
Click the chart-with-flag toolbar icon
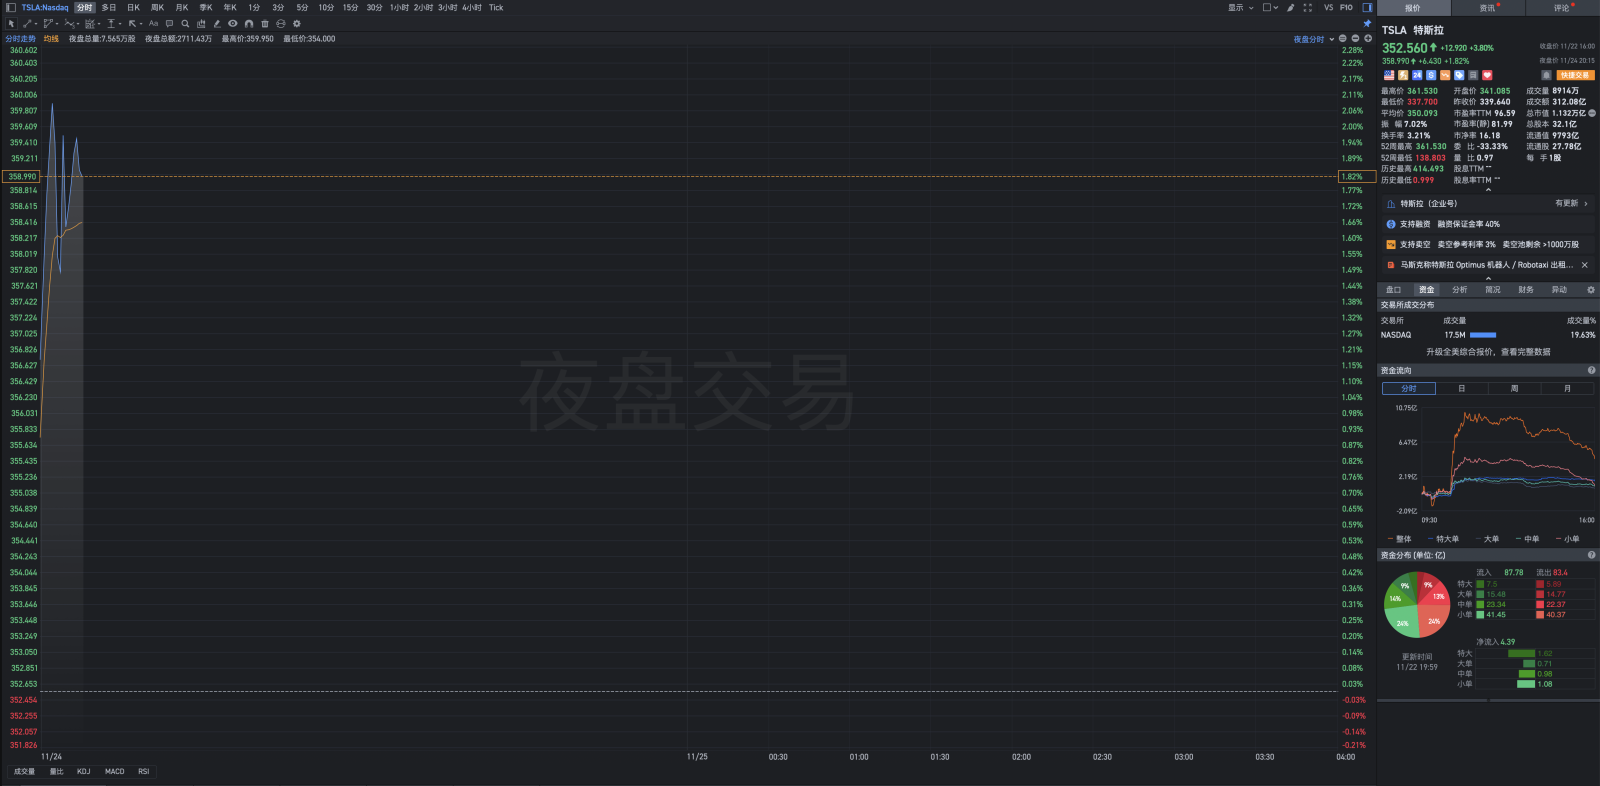point(201,23)
